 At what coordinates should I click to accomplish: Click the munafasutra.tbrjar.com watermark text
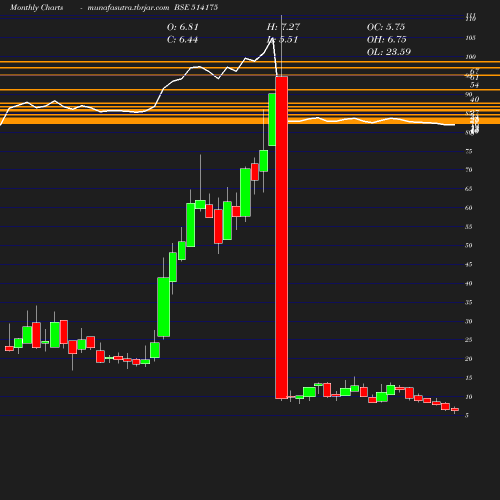128,7
